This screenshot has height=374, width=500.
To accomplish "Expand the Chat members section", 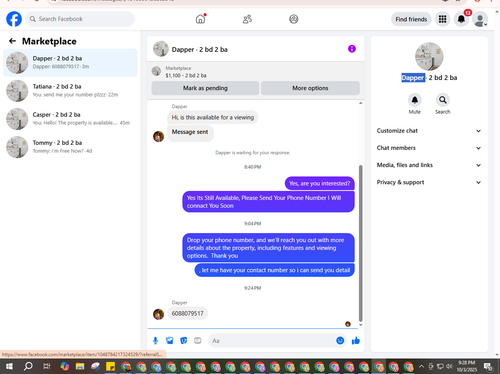I will pos(429,148).
